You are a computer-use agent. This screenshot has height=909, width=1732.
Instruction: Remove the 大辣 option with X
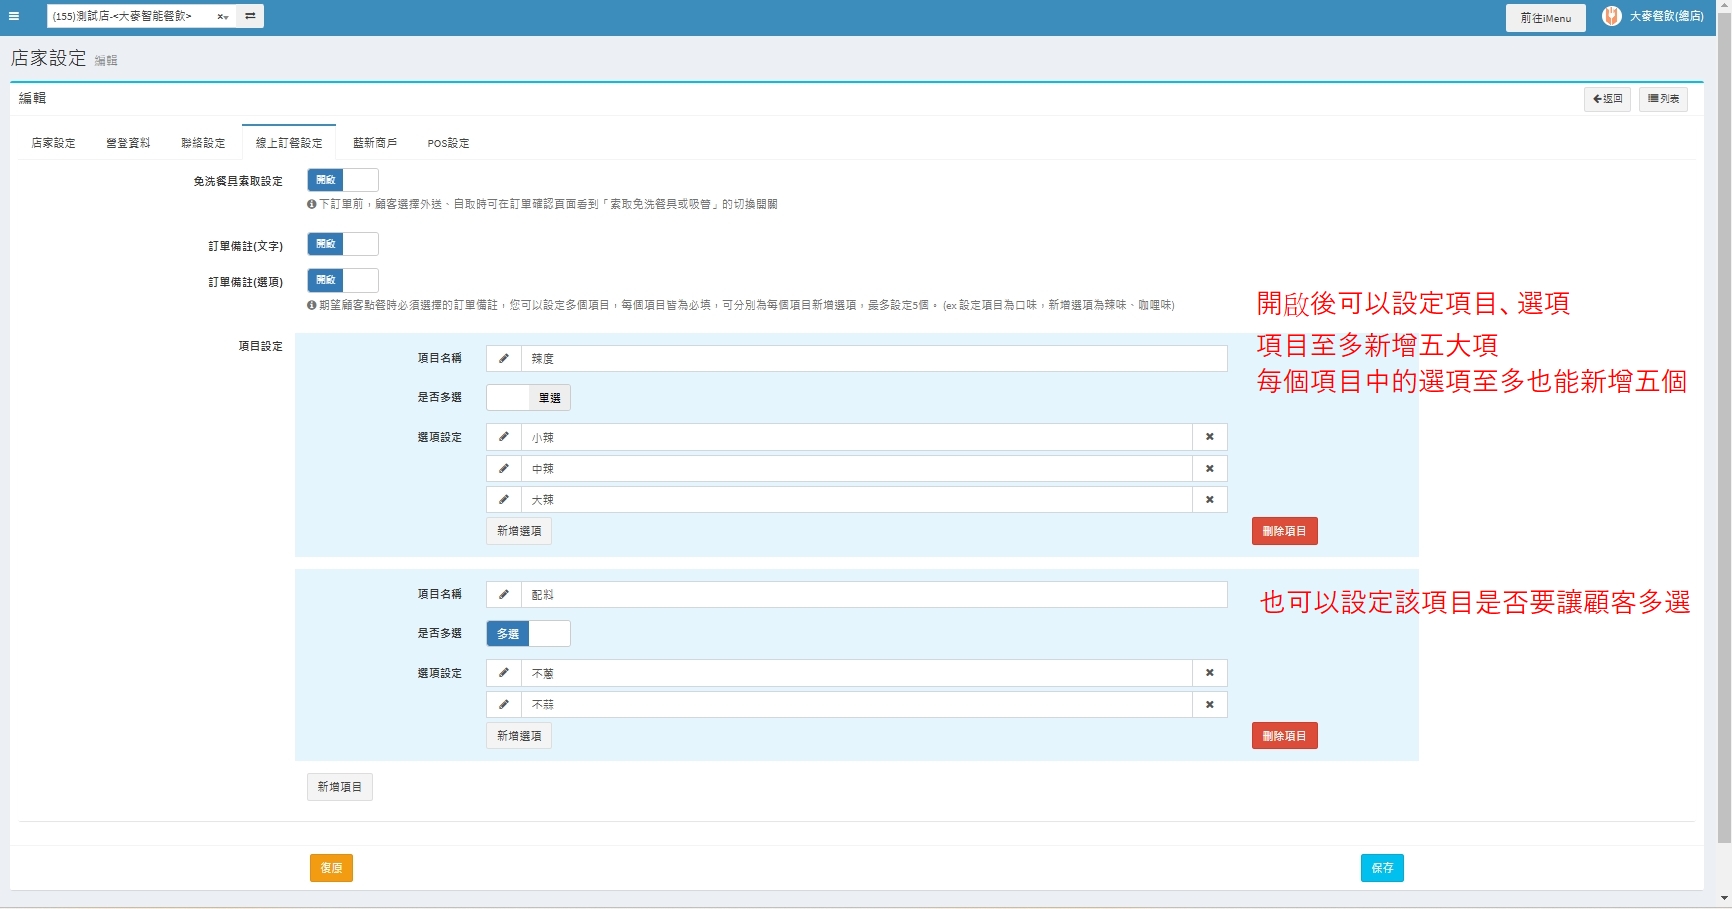click(x=1209, y=499)
